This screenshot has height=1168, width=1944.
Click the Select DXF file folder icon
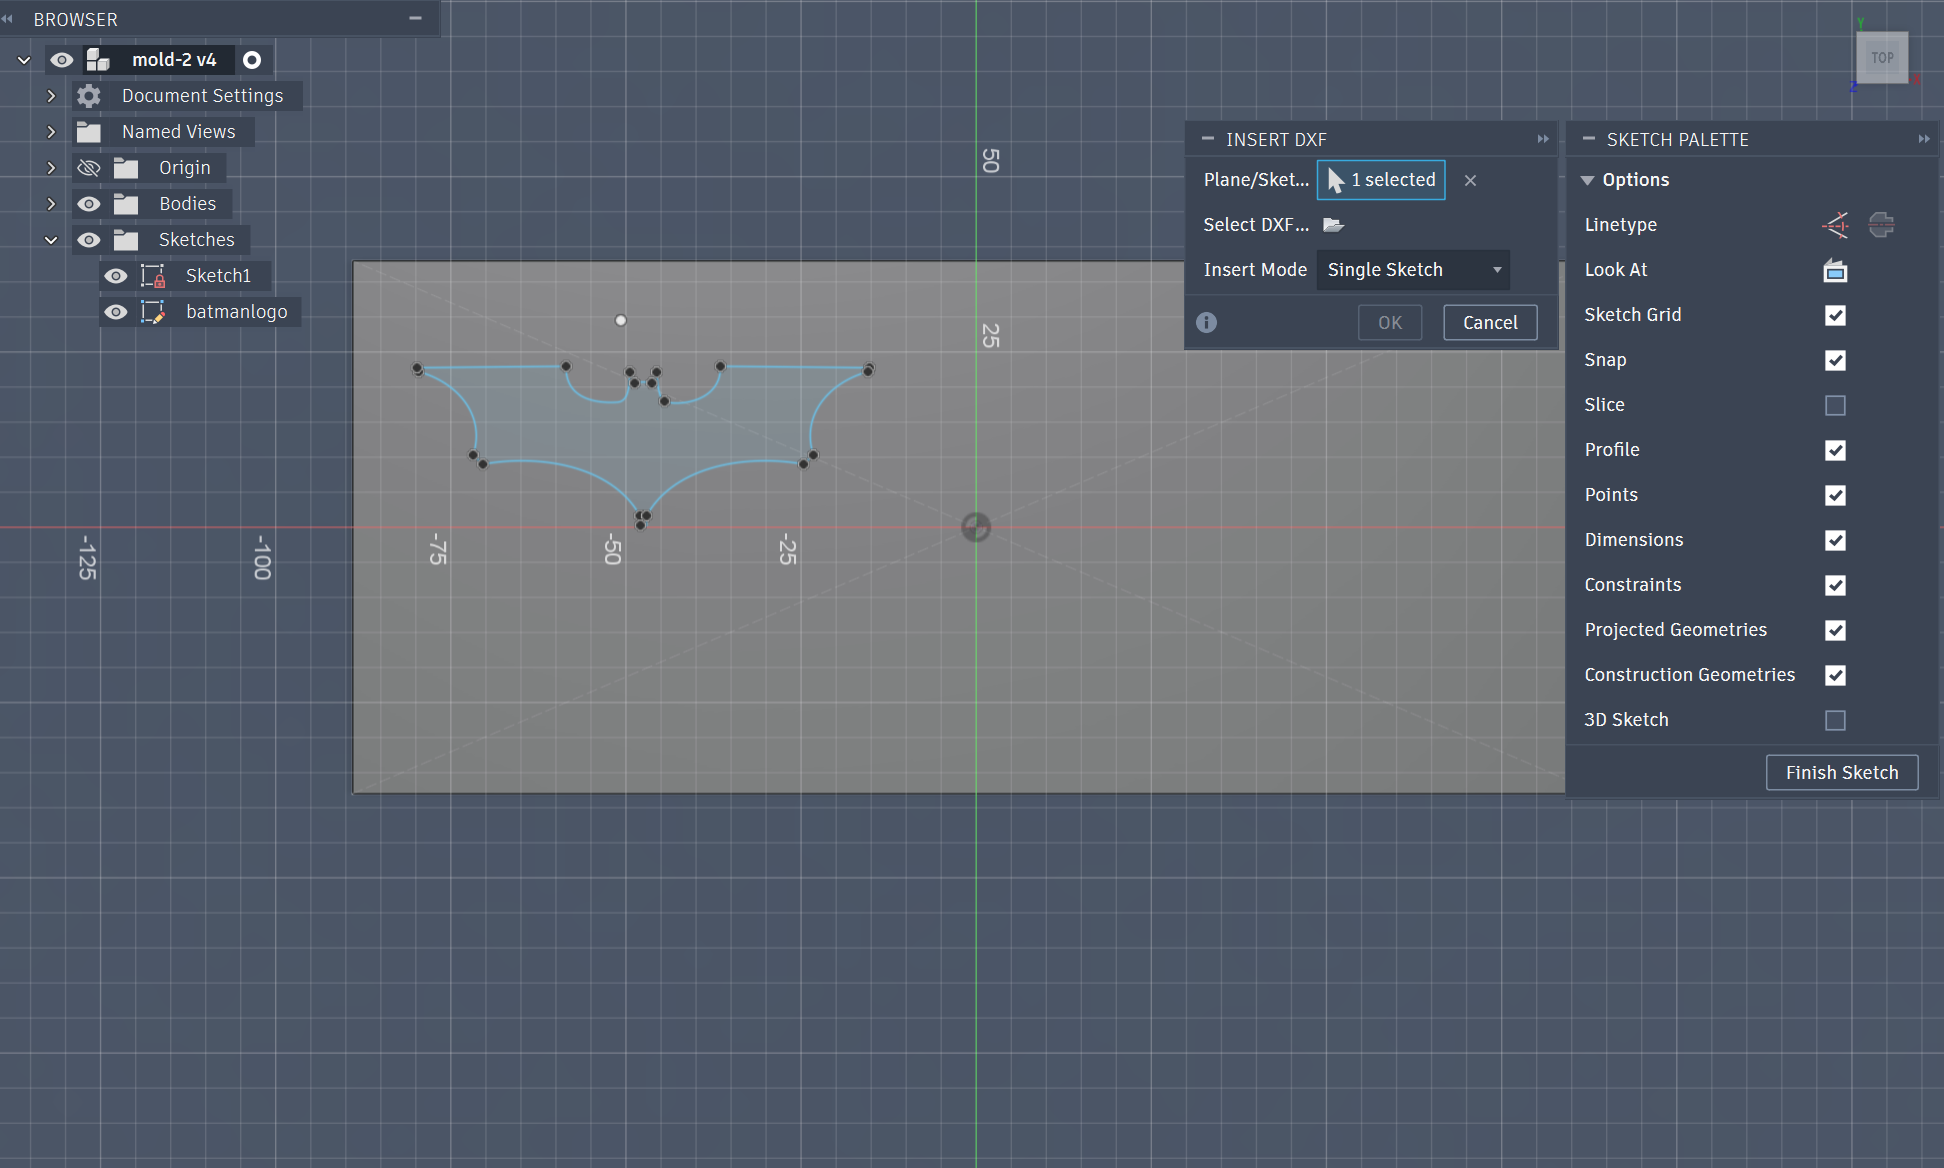coord(1333,225)
